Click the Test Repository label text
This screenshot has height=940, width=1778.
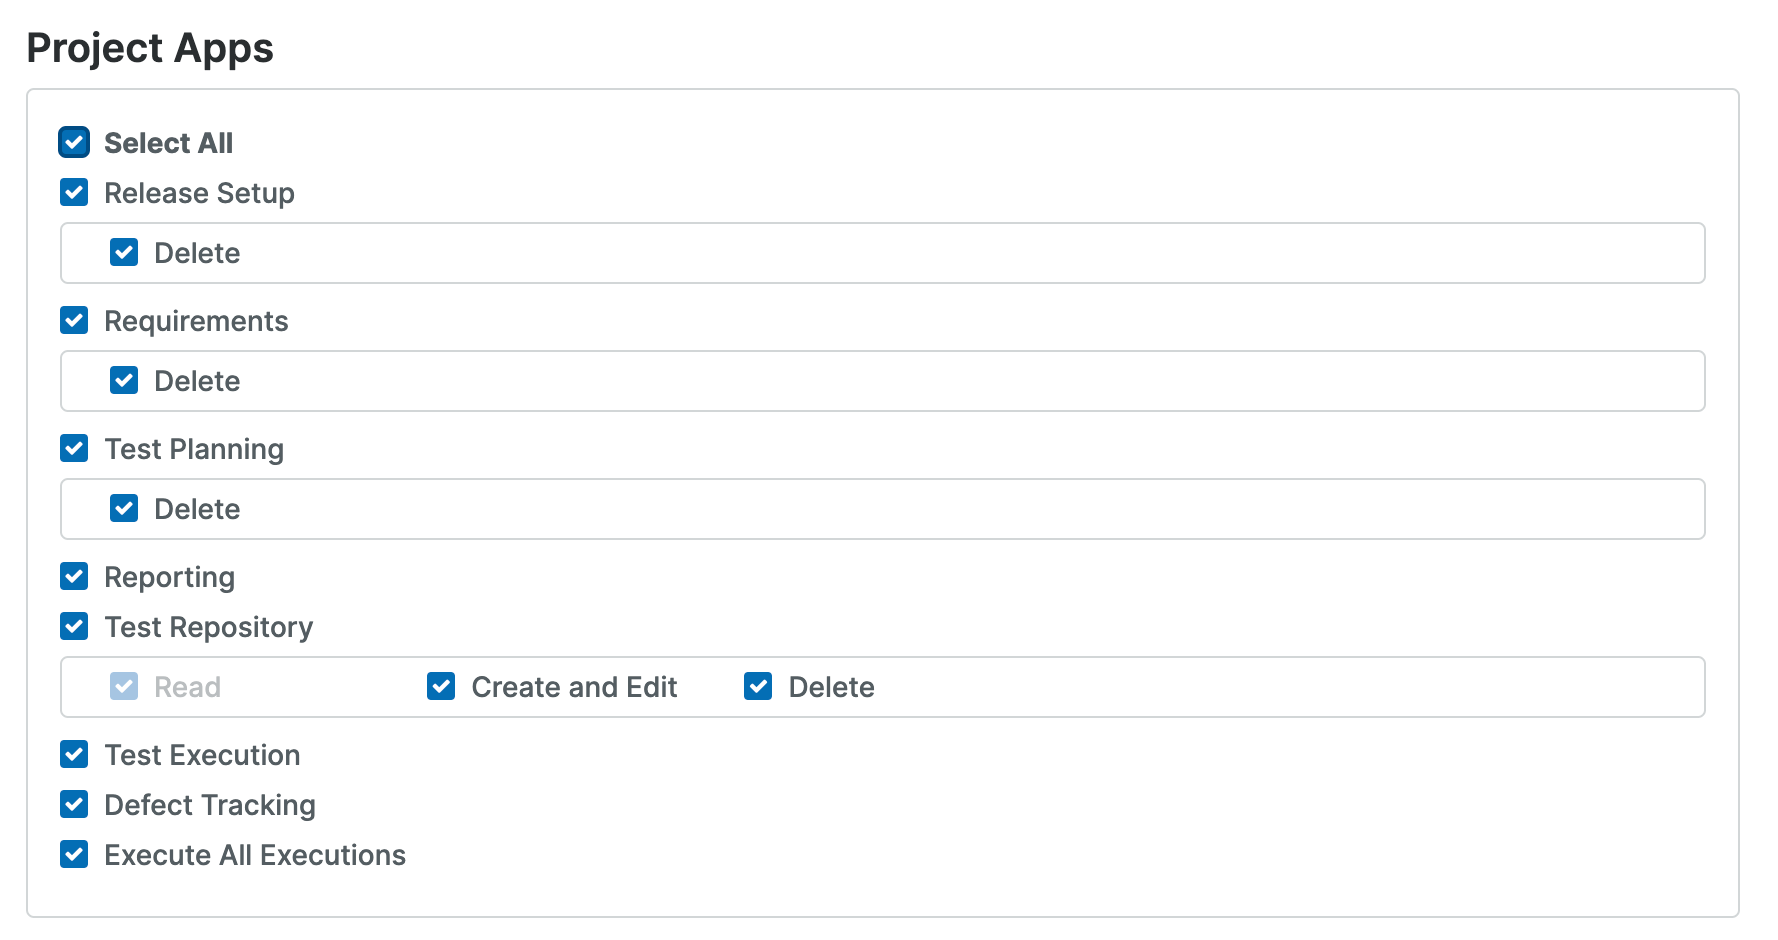[x=208, y=626]
